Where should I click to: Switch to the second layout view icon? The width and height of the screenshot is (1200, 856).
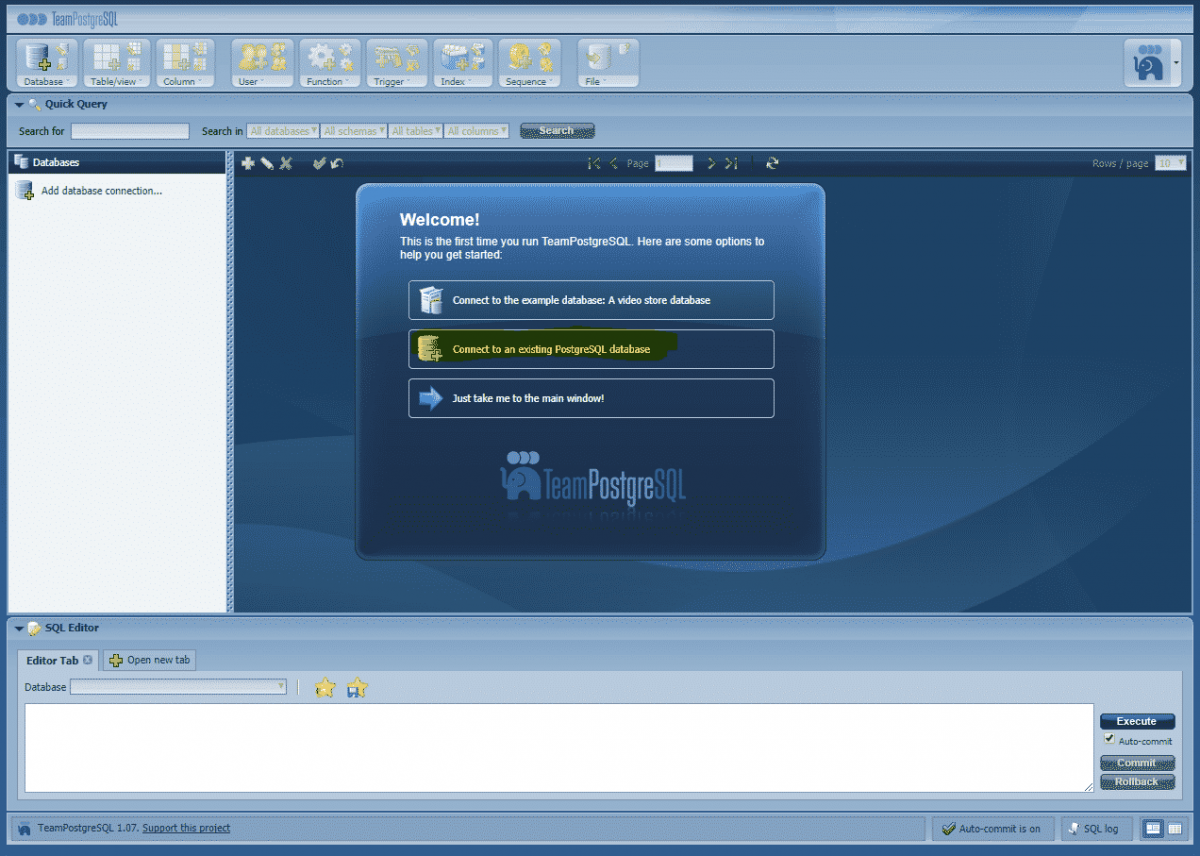[x=1175, y=828]
